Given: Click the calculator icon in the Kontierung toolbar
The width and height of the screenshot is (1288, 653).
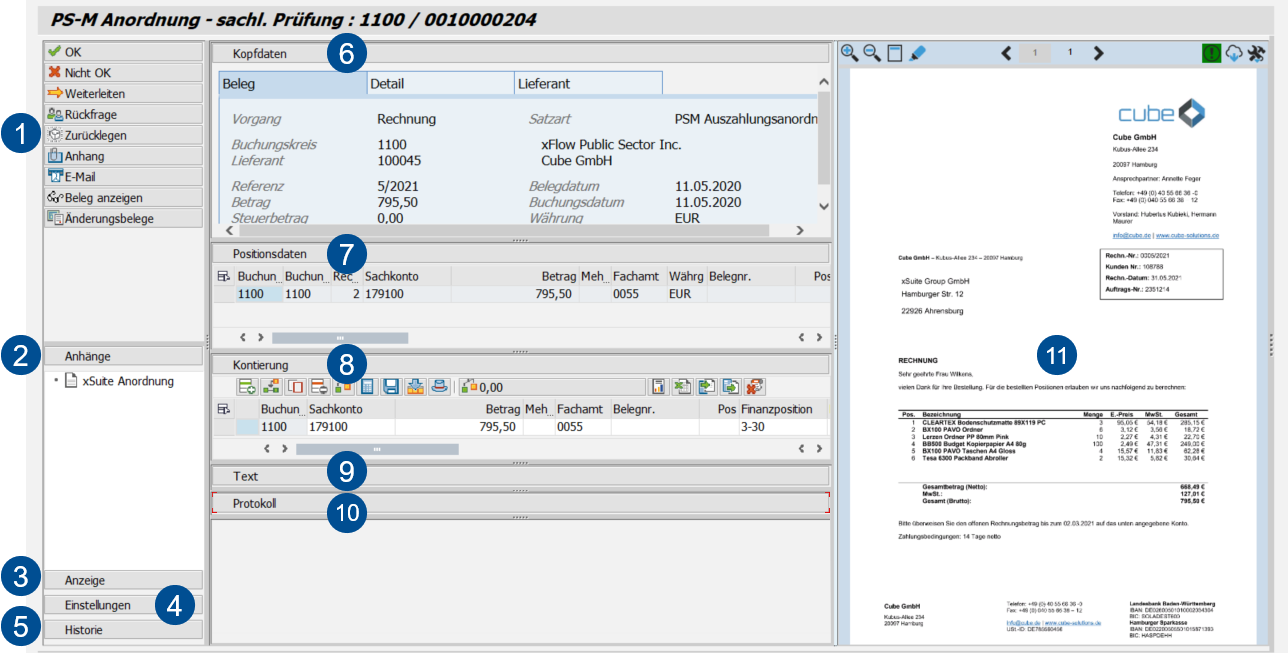Looking at the screenshot, I should tap(366, 386).
